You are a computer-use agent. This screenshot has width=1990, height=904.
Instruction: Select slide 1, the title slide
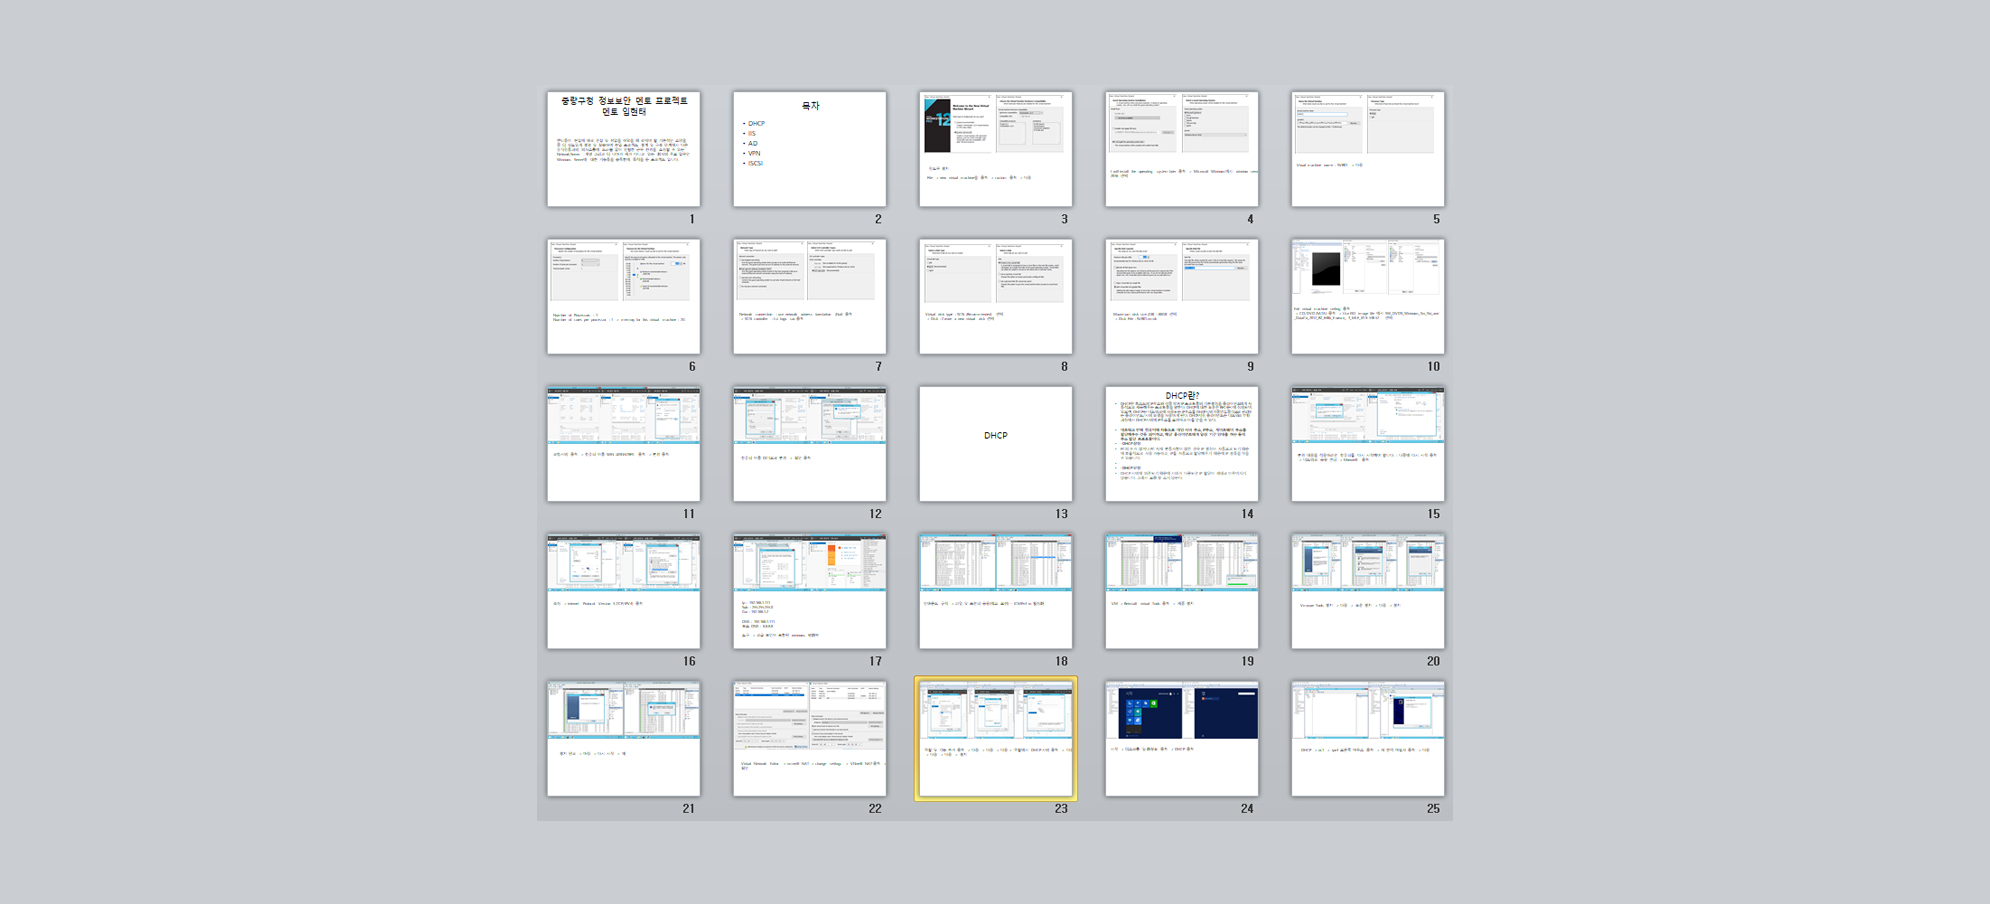click(623, 149)
